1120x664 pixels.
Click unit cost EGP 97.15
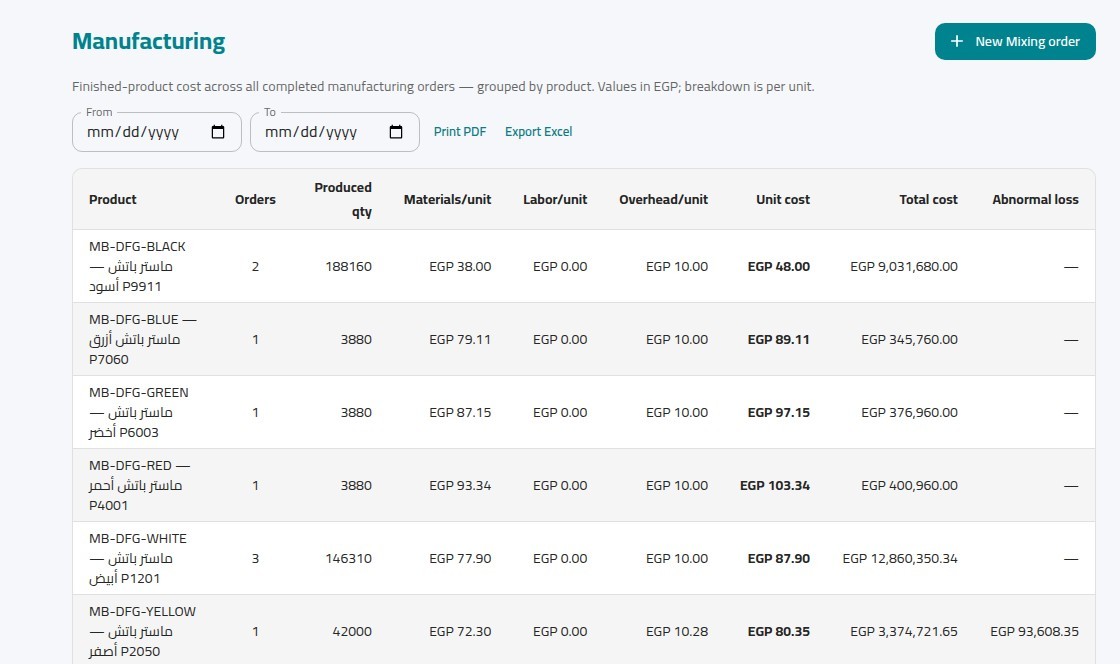pyautogui.click(x=779, y=412)
